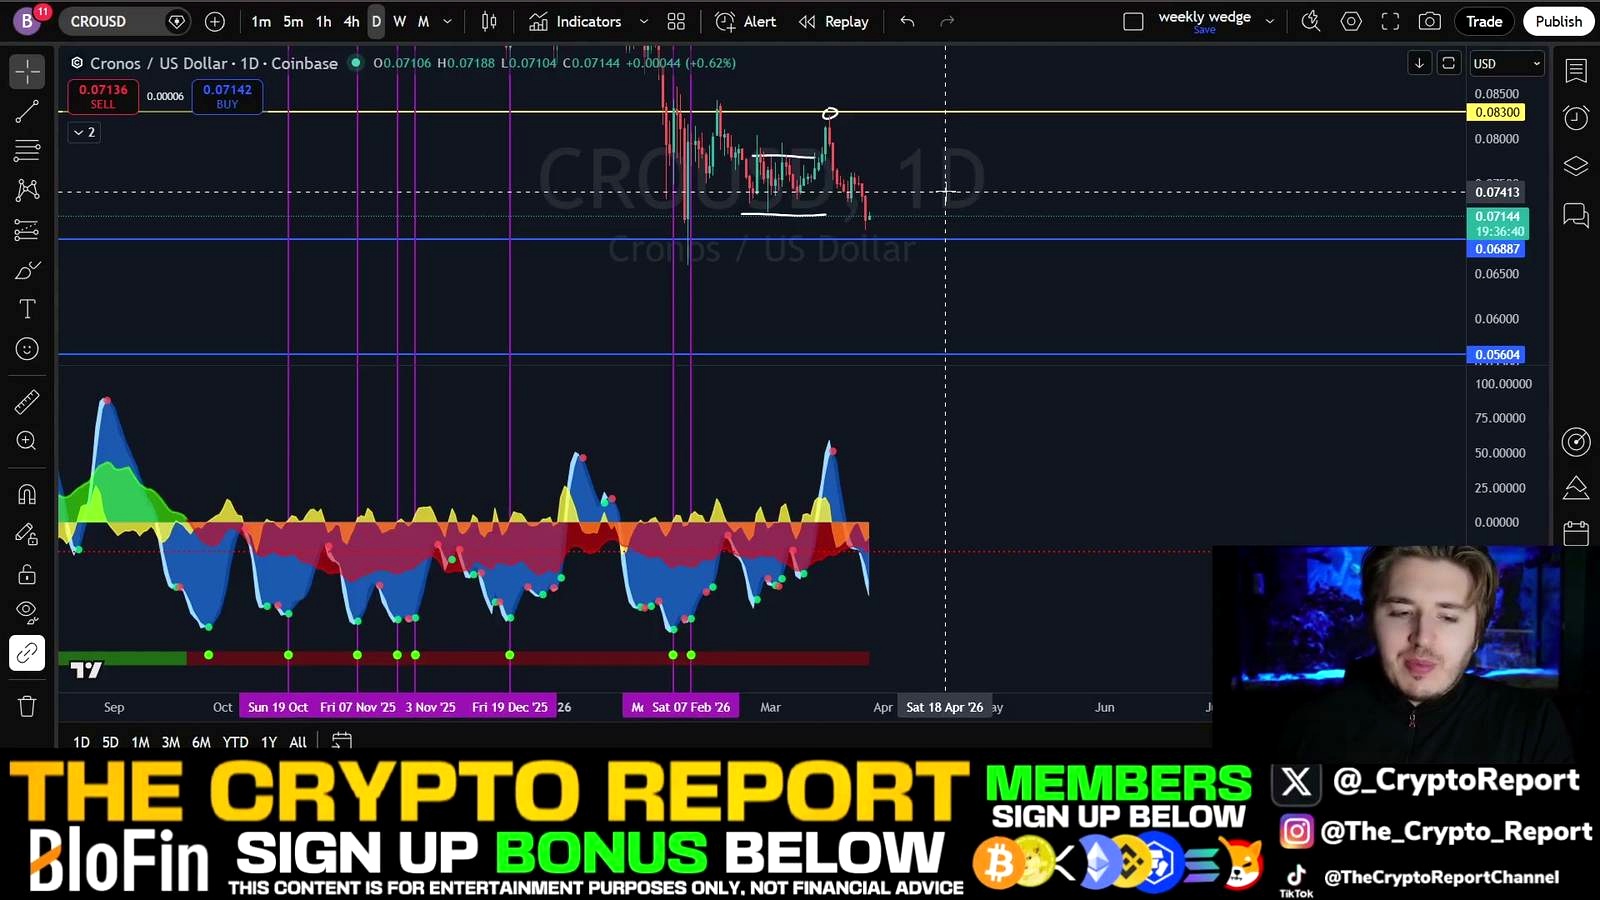Switch to 1m timeframe
1600x900 pixels.
(261, 21)
